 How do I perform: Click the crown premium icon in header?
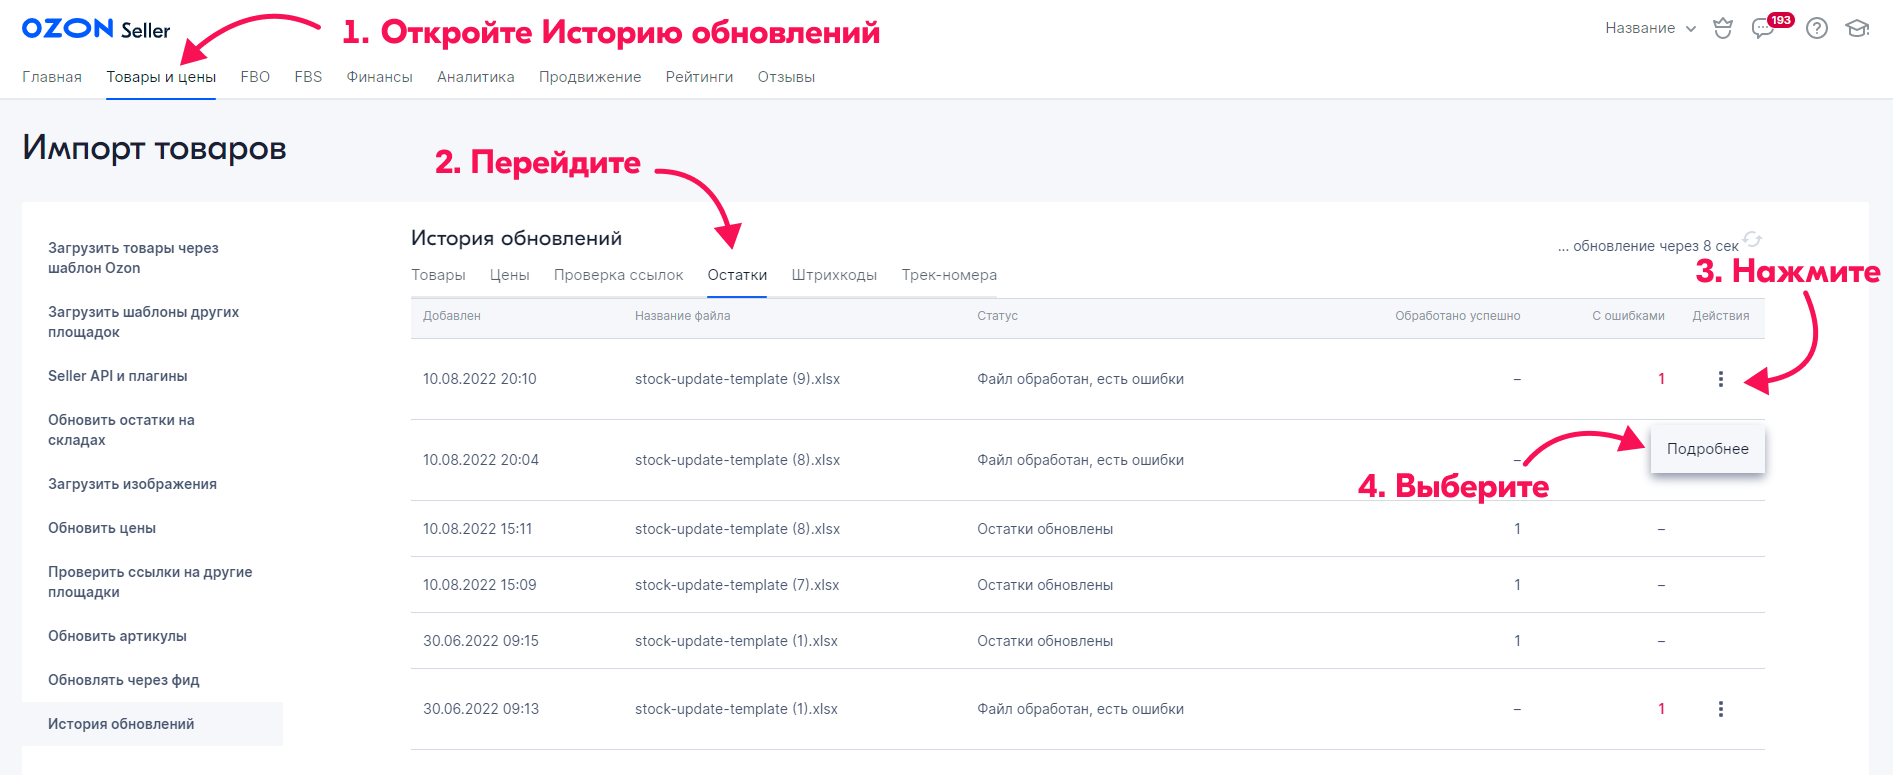(x=1722, y=28)
